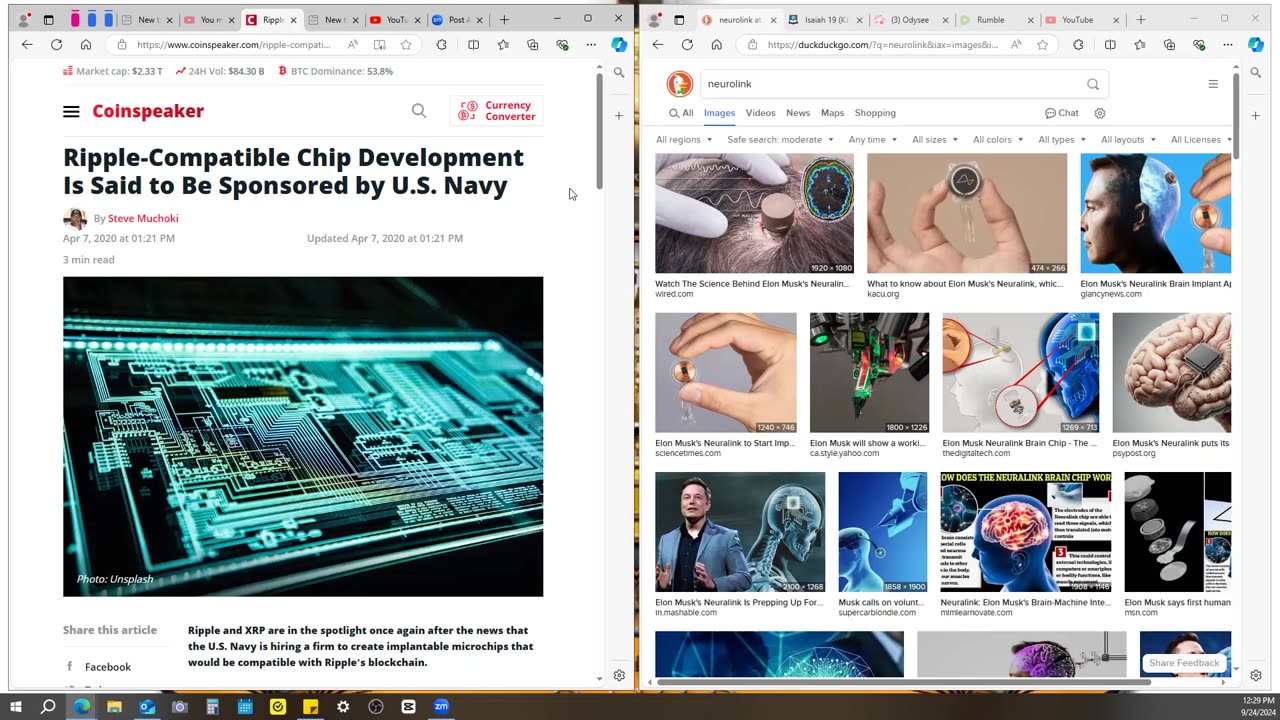Click the Coinspeaker article circuit board image

tap(303, 437)
